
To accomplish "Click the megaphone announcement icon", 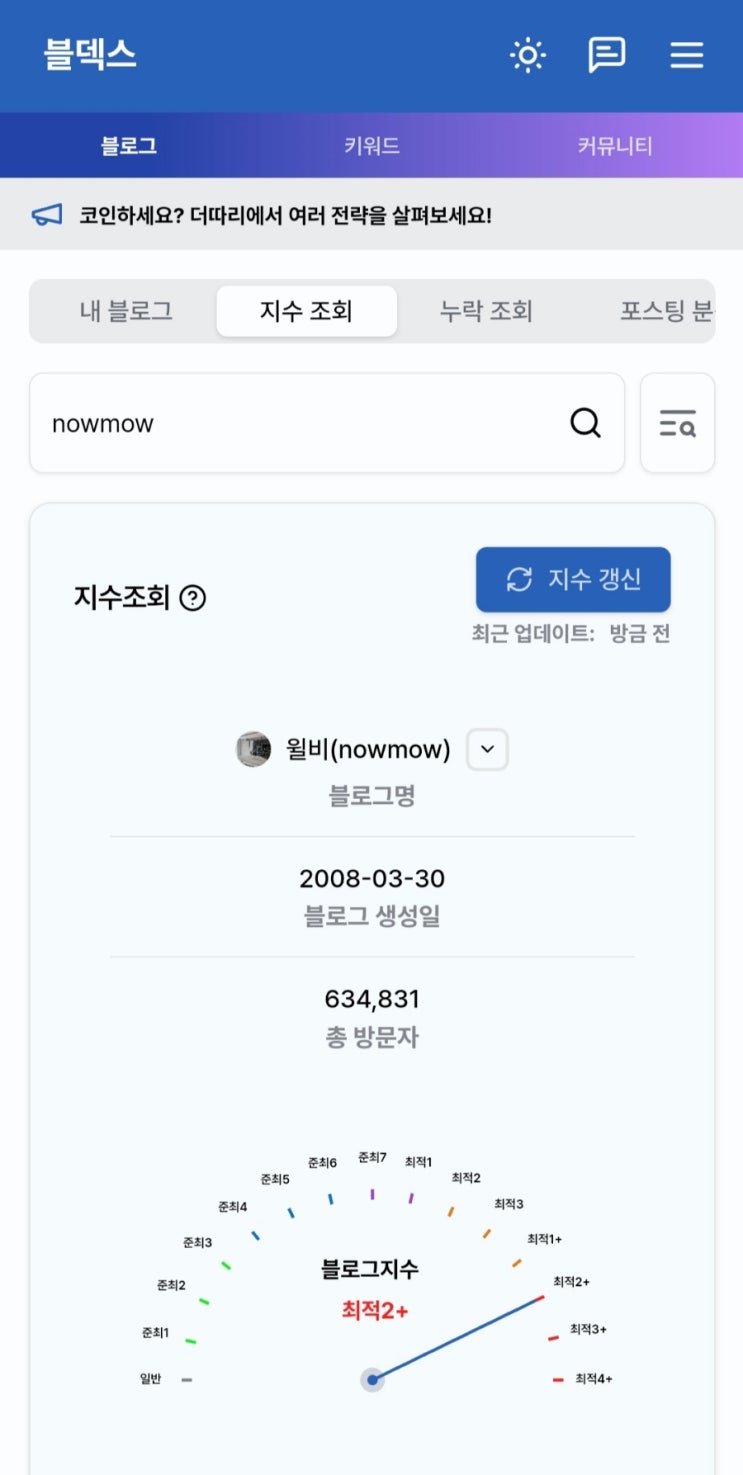I will pyautogui.click(x=47, y=215).
